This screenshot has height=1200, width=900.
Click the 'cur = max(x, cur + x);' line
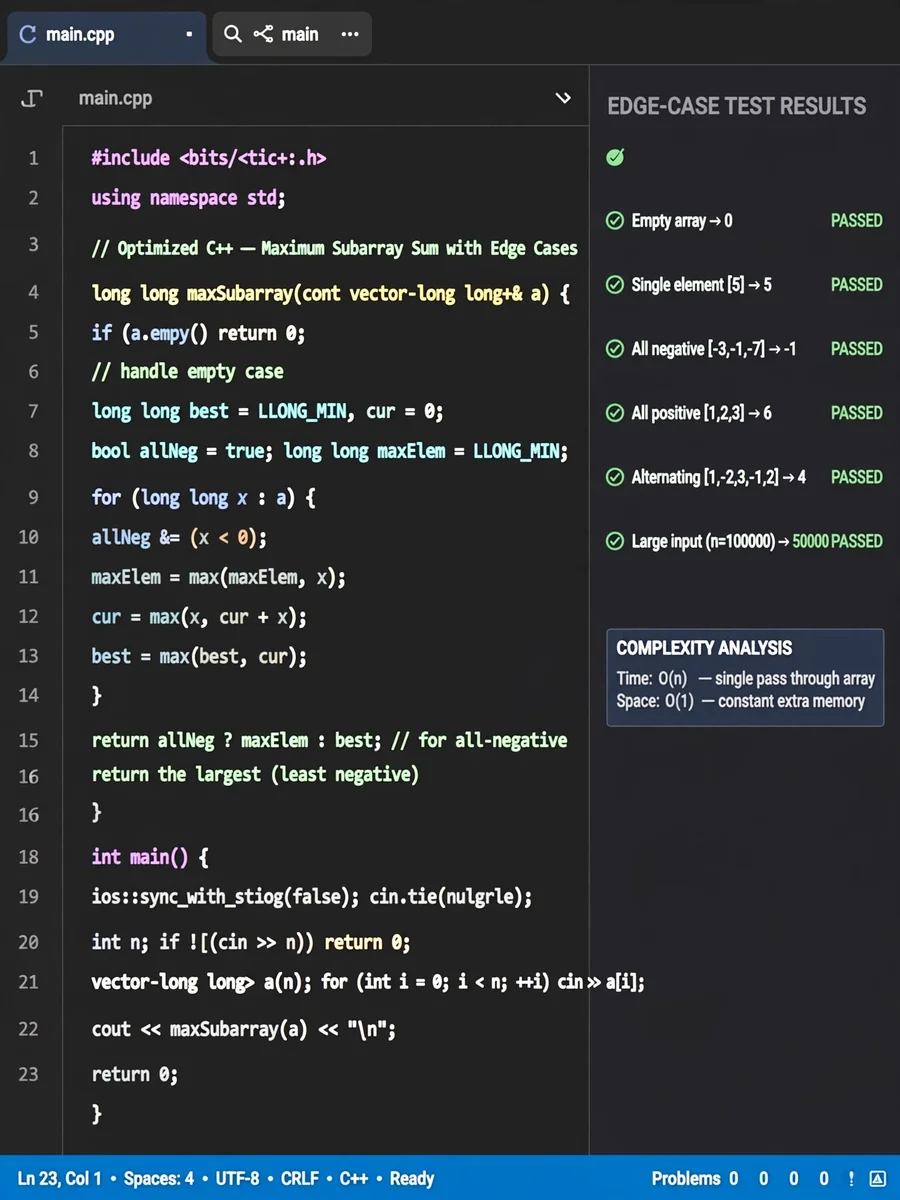(x=199, y=617)
